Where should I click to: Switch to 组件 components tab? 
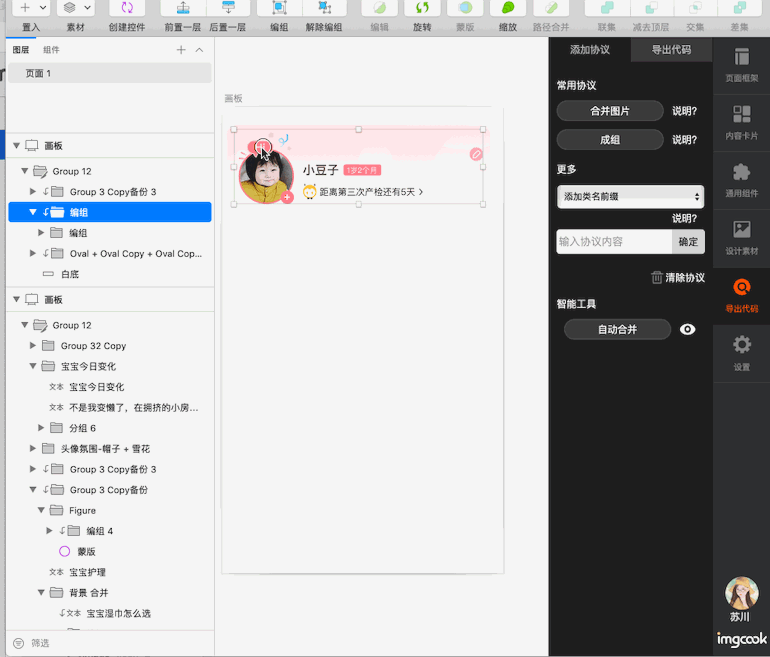click(x=51, y=50)
